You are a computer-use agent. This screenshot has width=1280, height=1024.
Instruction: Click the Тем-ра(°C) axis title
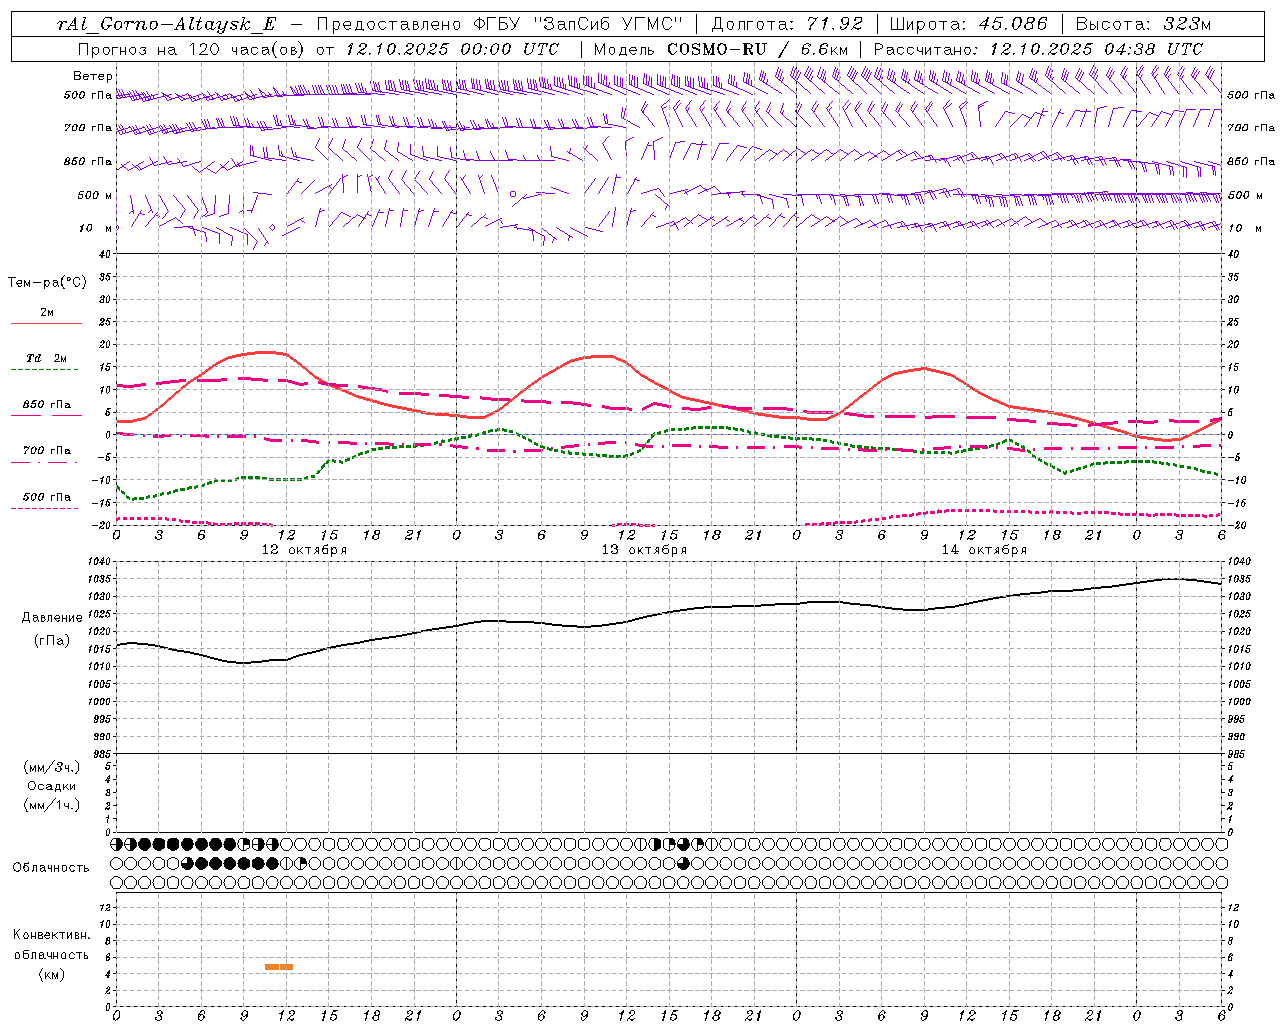(x=47, y=283)
